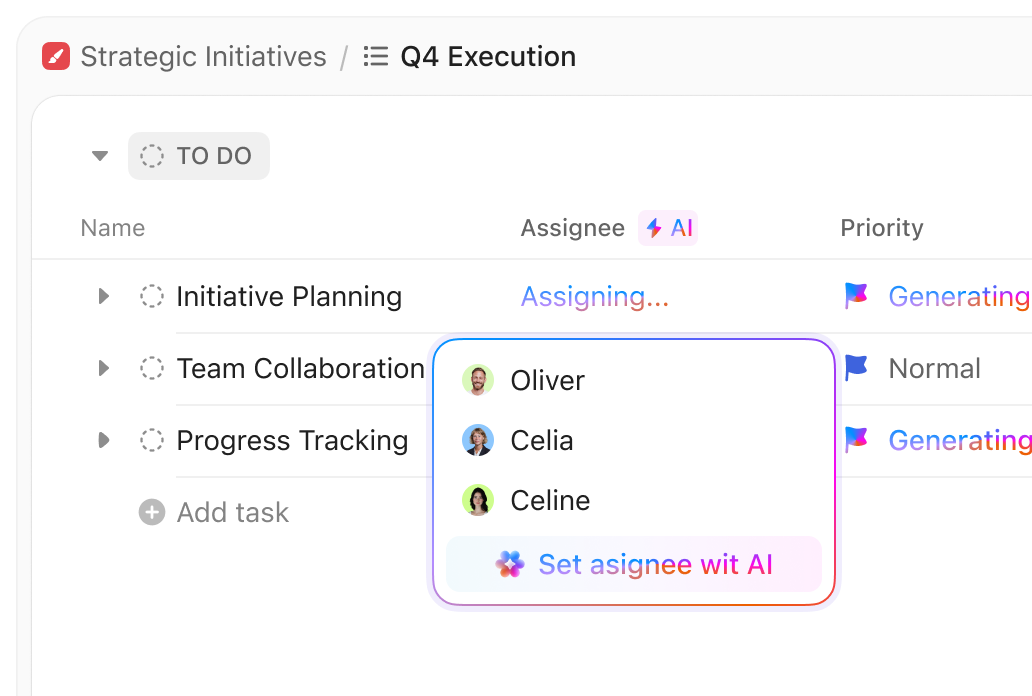Click the pink priority flag for Progress Tracking
The height and width of the screenshot is (696, 1032).
(x=855, y=440)
